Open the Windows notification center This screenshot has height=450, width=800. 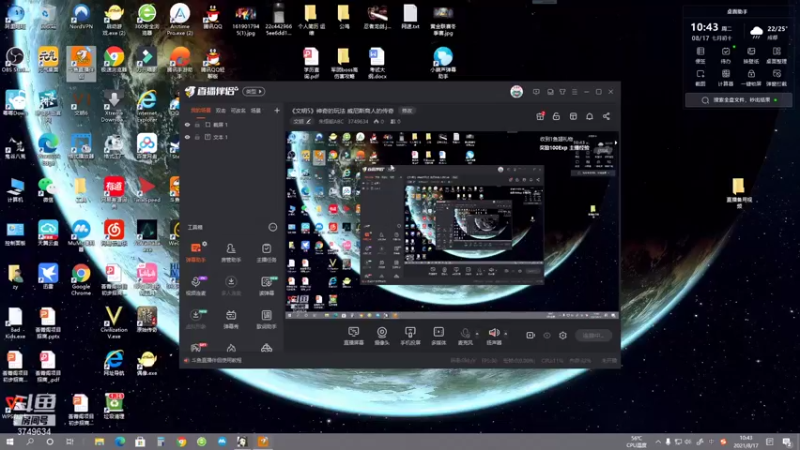tap(787, 442)
